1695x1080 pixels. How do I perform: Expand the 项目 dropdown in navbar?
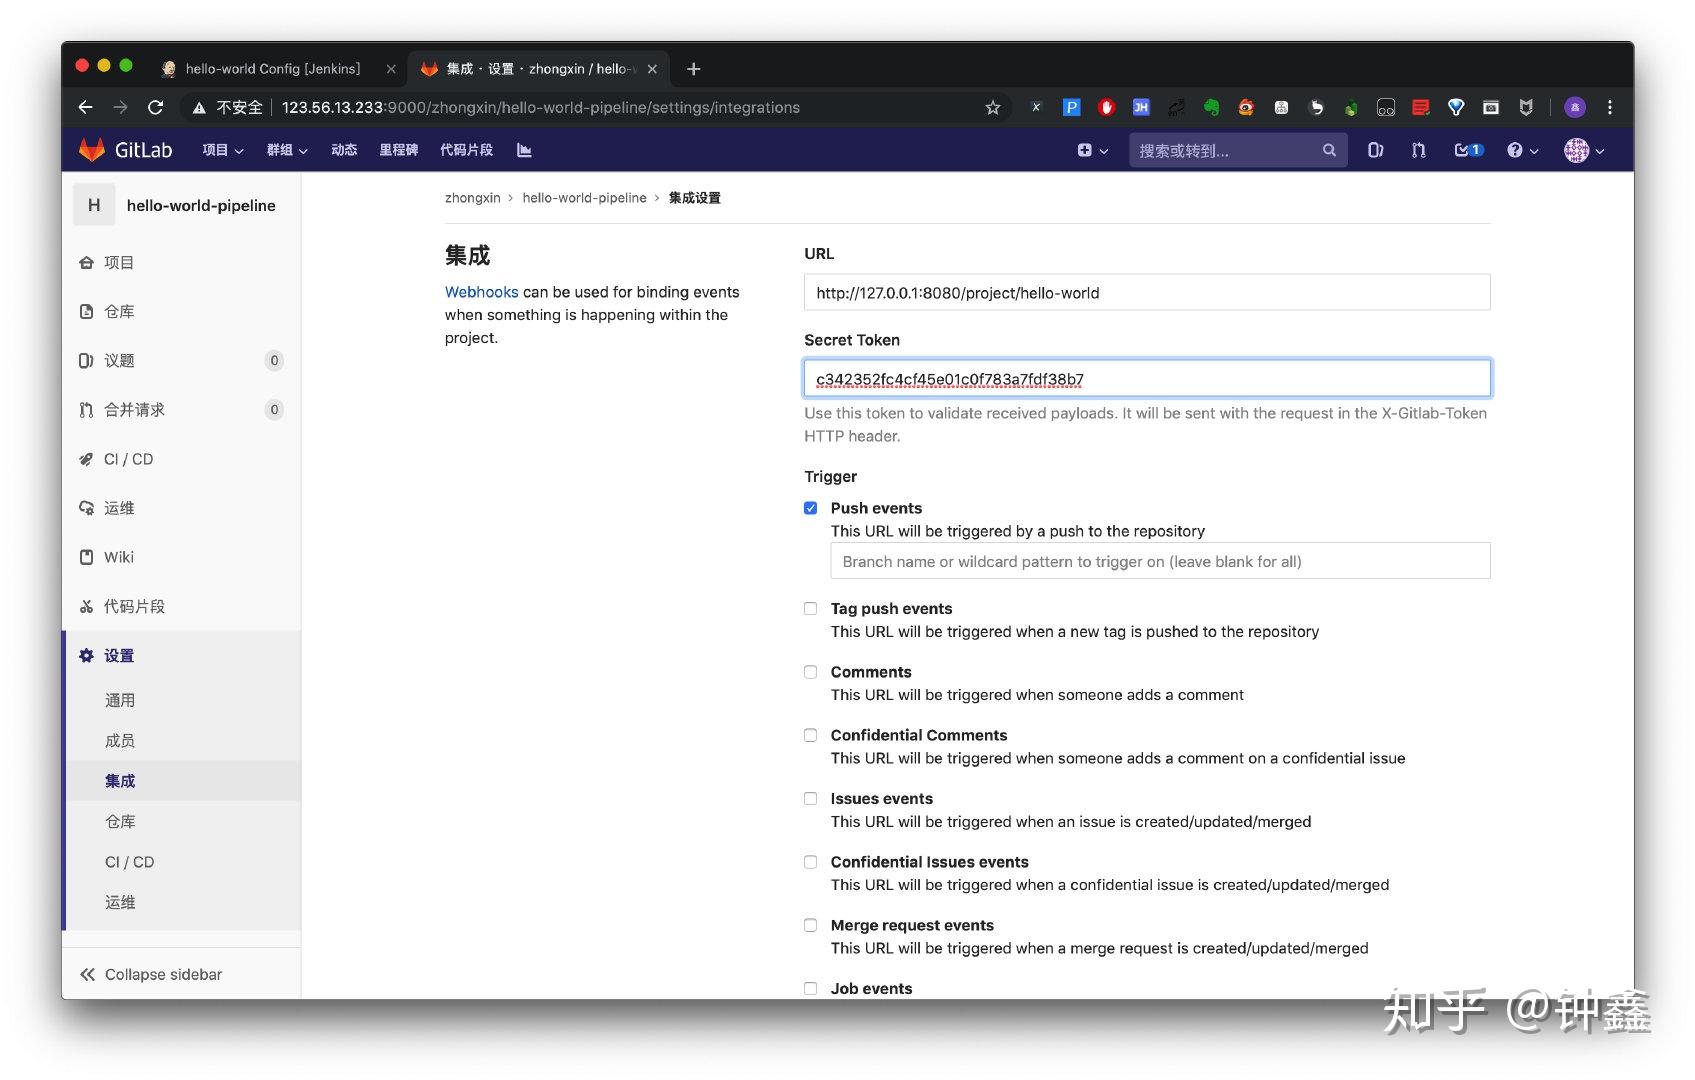[x=223, y=150]
